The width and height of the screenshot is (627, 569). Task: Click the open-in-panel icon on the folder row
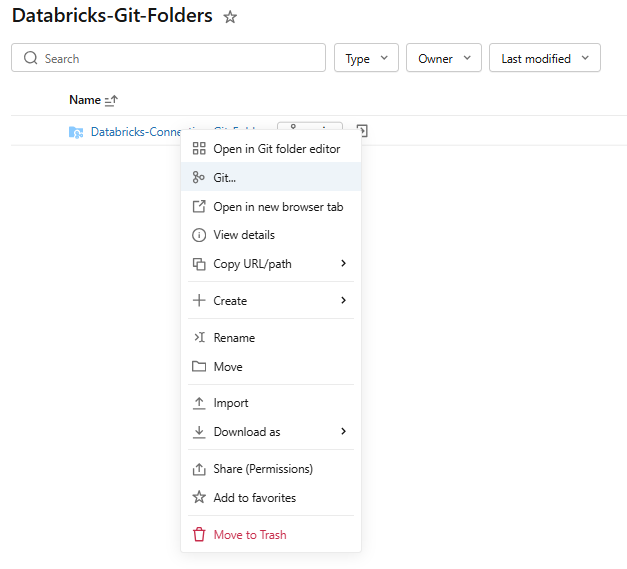click(x=362, y=130)
